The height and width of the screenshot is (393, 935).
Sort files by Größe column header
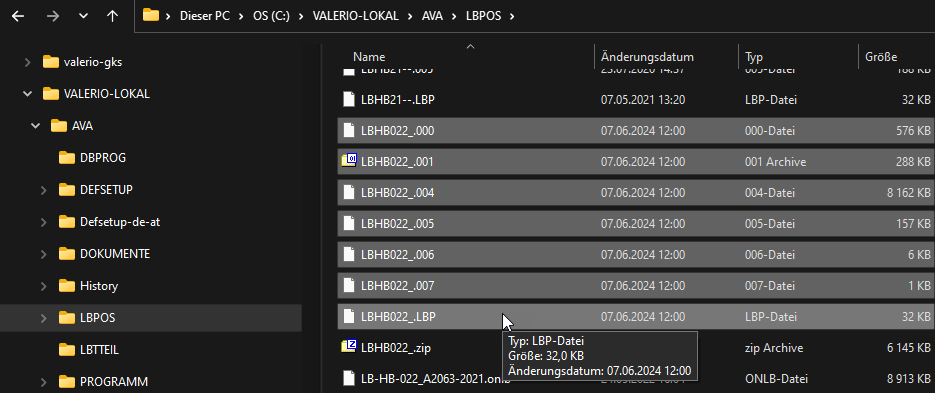click(881, 57)
